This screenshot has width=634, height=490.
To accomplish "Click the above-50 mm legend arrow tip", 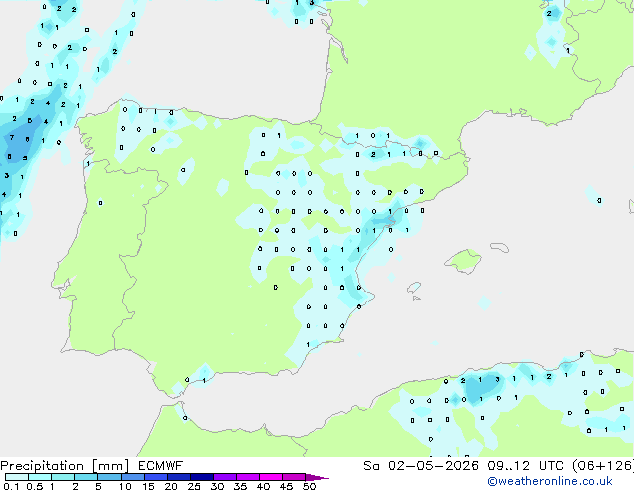I will pos(317,477).
